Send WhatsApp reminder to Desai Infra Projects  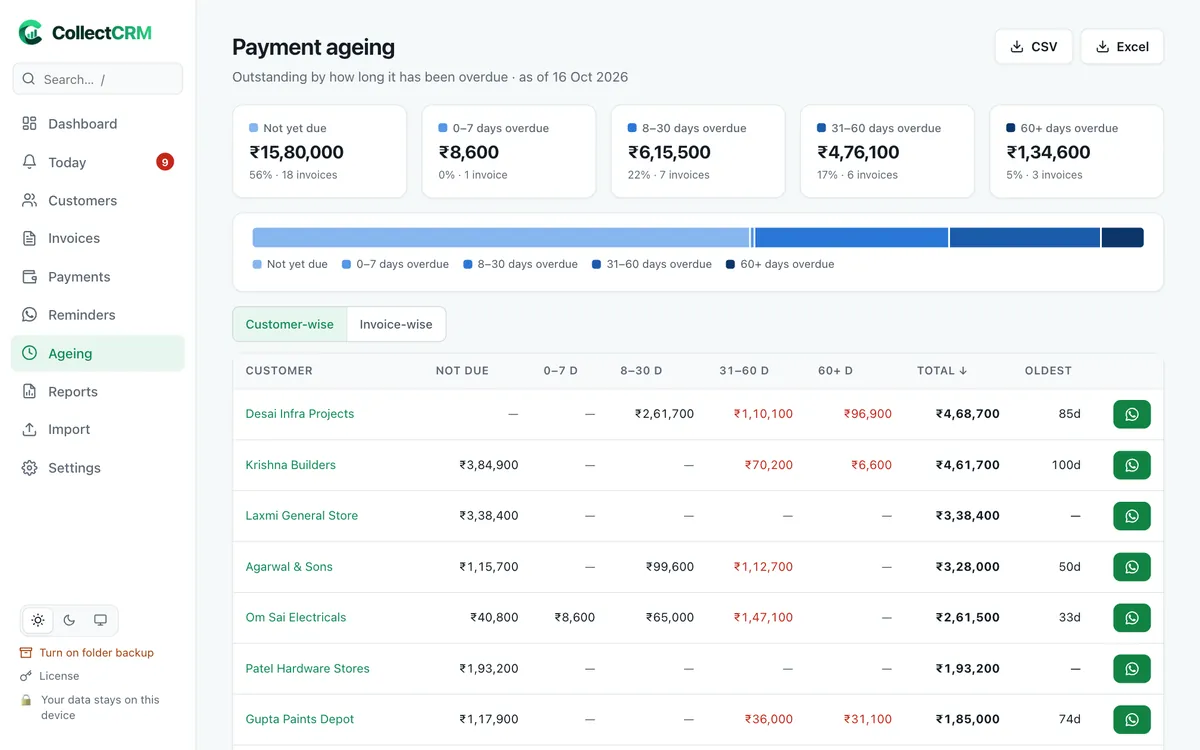tap(1132, 414)
